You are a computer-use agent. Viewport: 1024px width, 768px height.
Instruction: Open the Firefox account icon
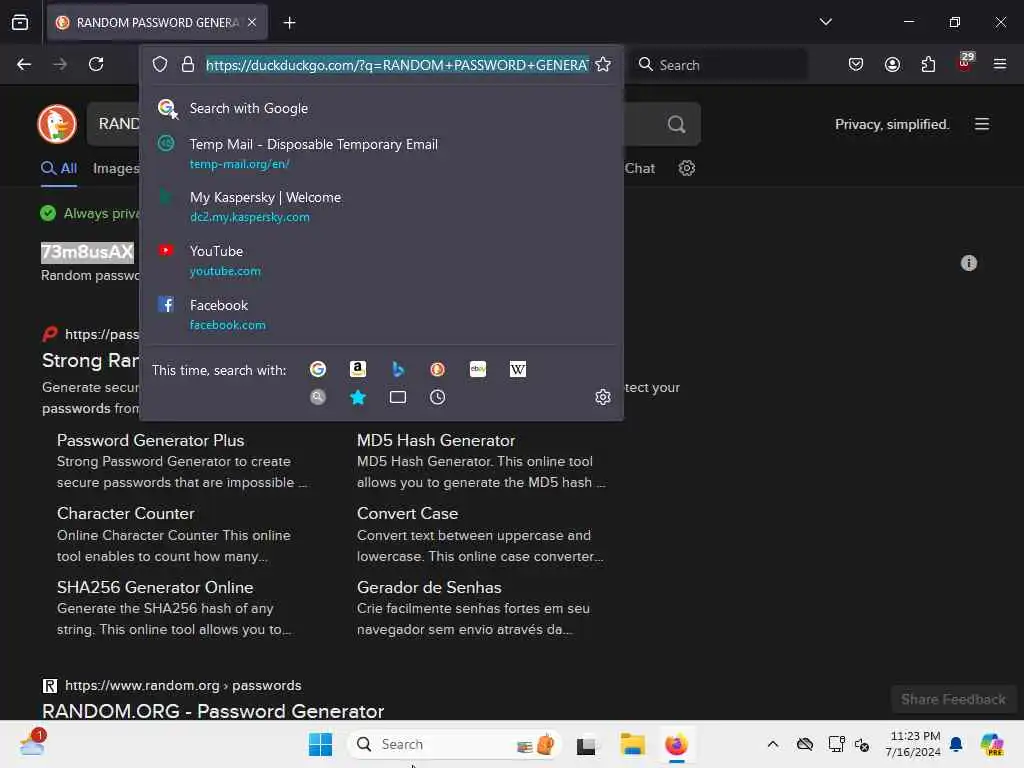pos(892,64)
